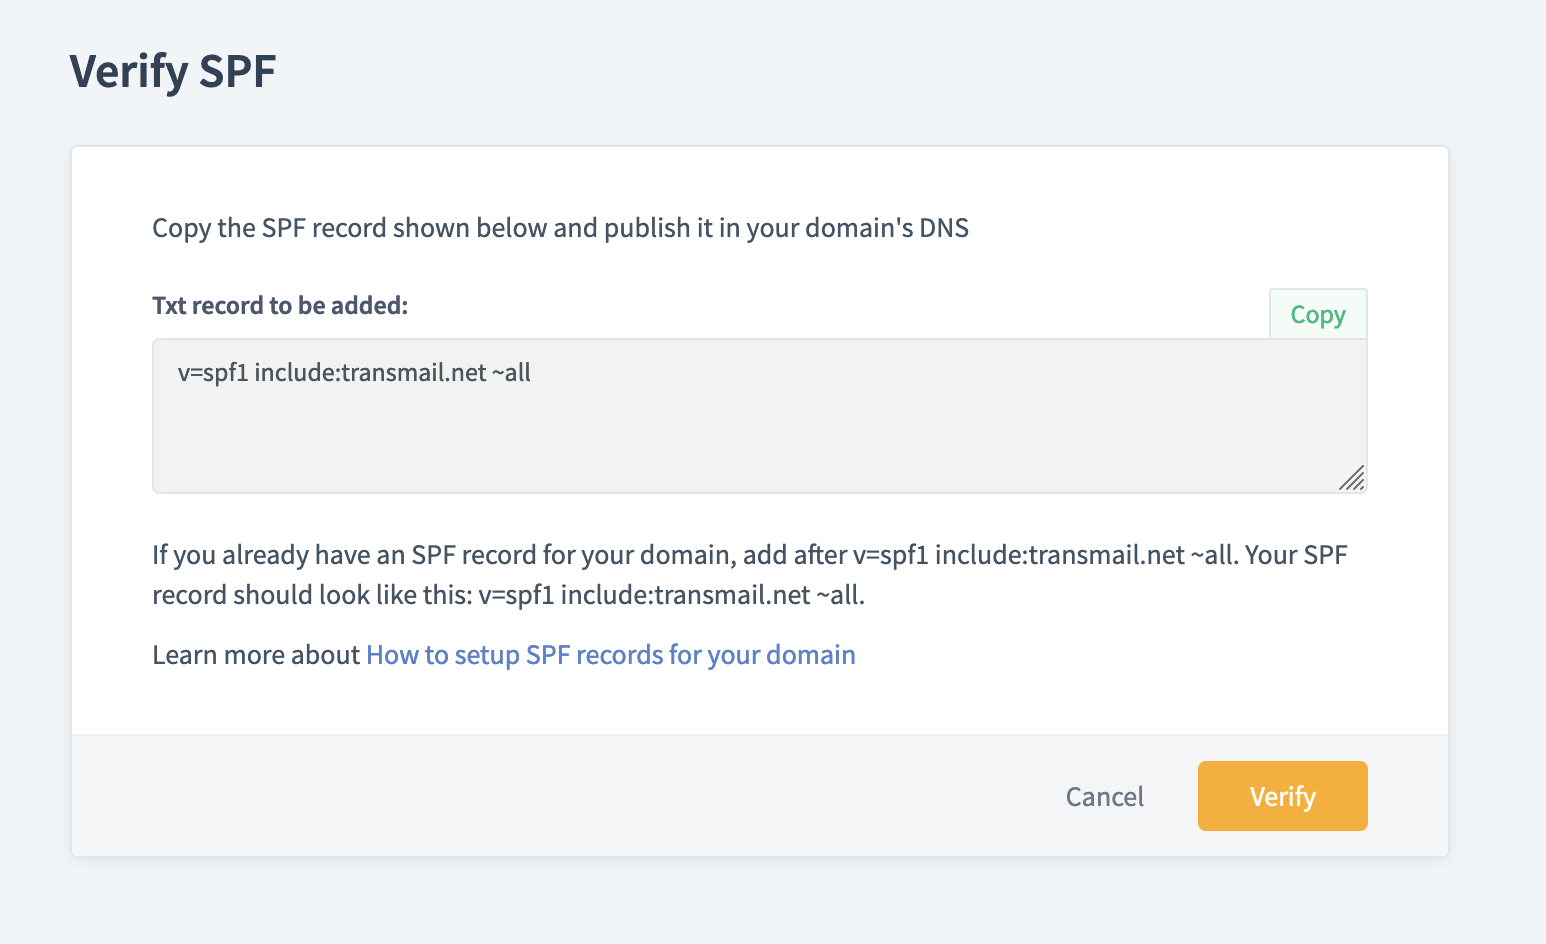The width and height of the screenshot is (1546, 944).
Task: Click the resize grip of the text area
Action: tap(1352, 479)
